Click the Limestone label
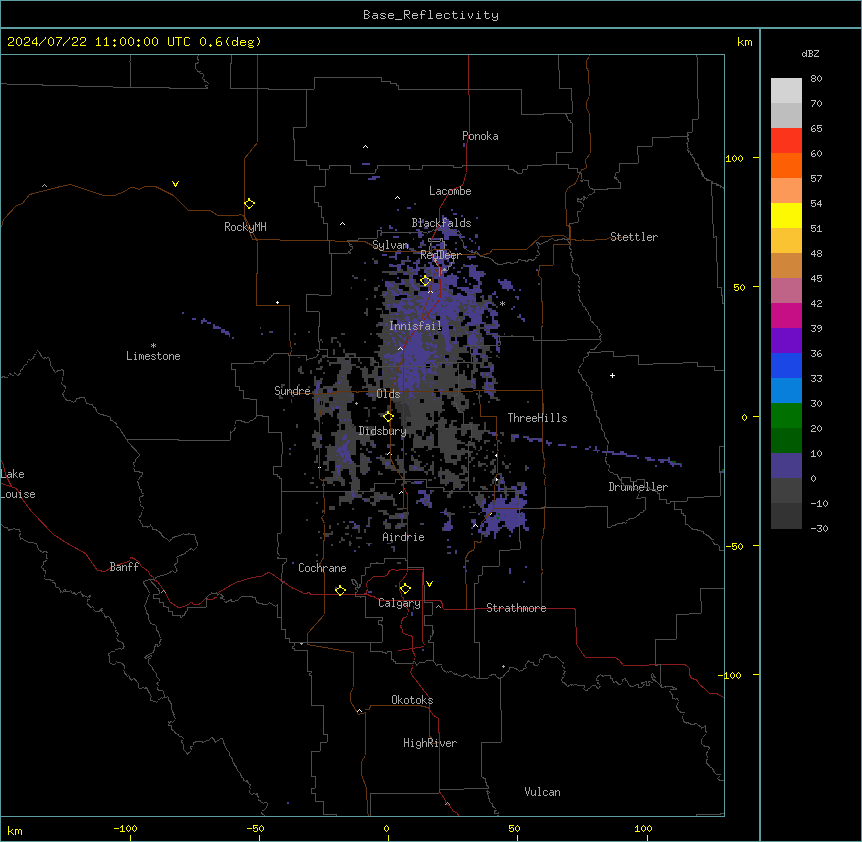 coord(153,356)
